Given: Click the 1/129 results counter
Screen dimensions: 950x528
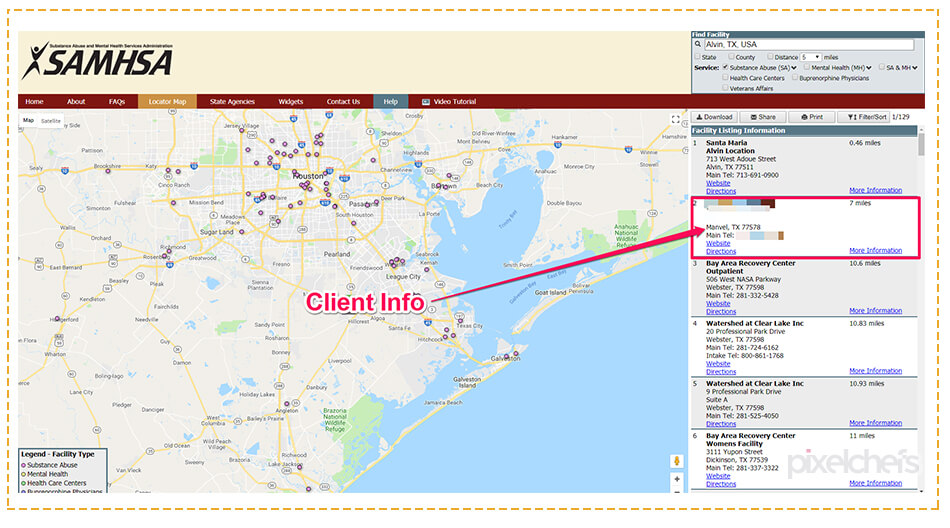Looking at the screenshot, I should [x=901, y=117].
